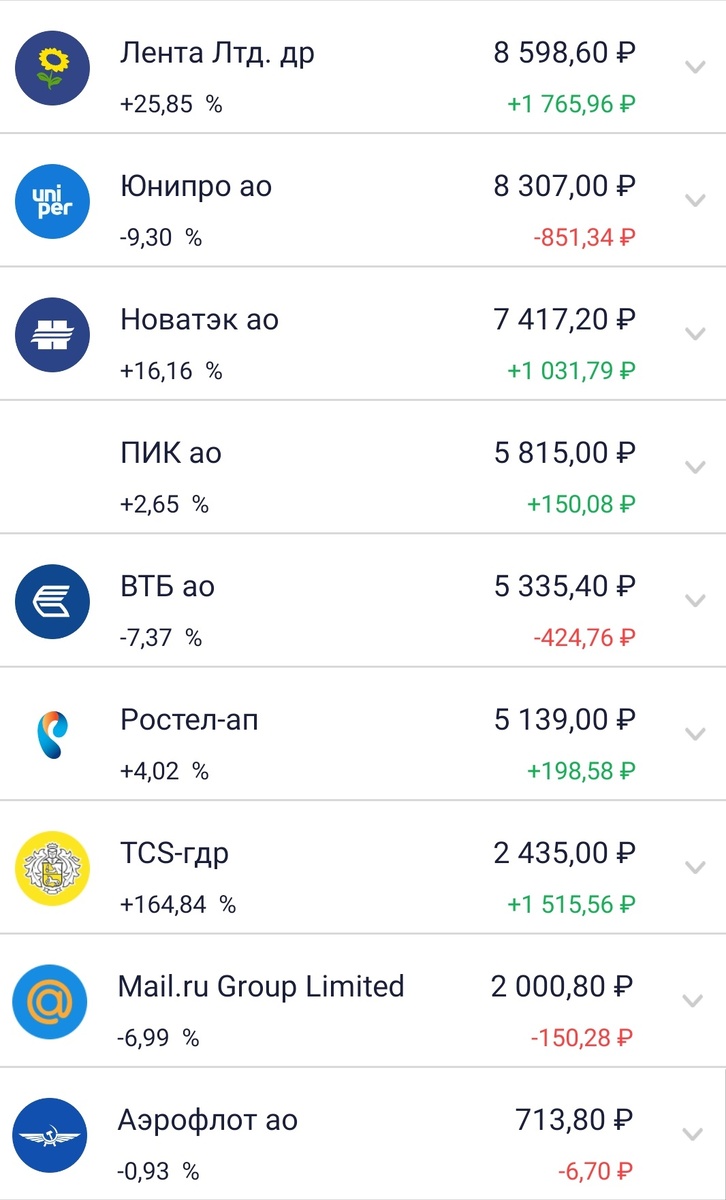Image resolution: width=726 pixels, height=1200 pixels.
Task: Tap the VTB bank logo icon
Action: pyautogui.click(x=53, y=601)
